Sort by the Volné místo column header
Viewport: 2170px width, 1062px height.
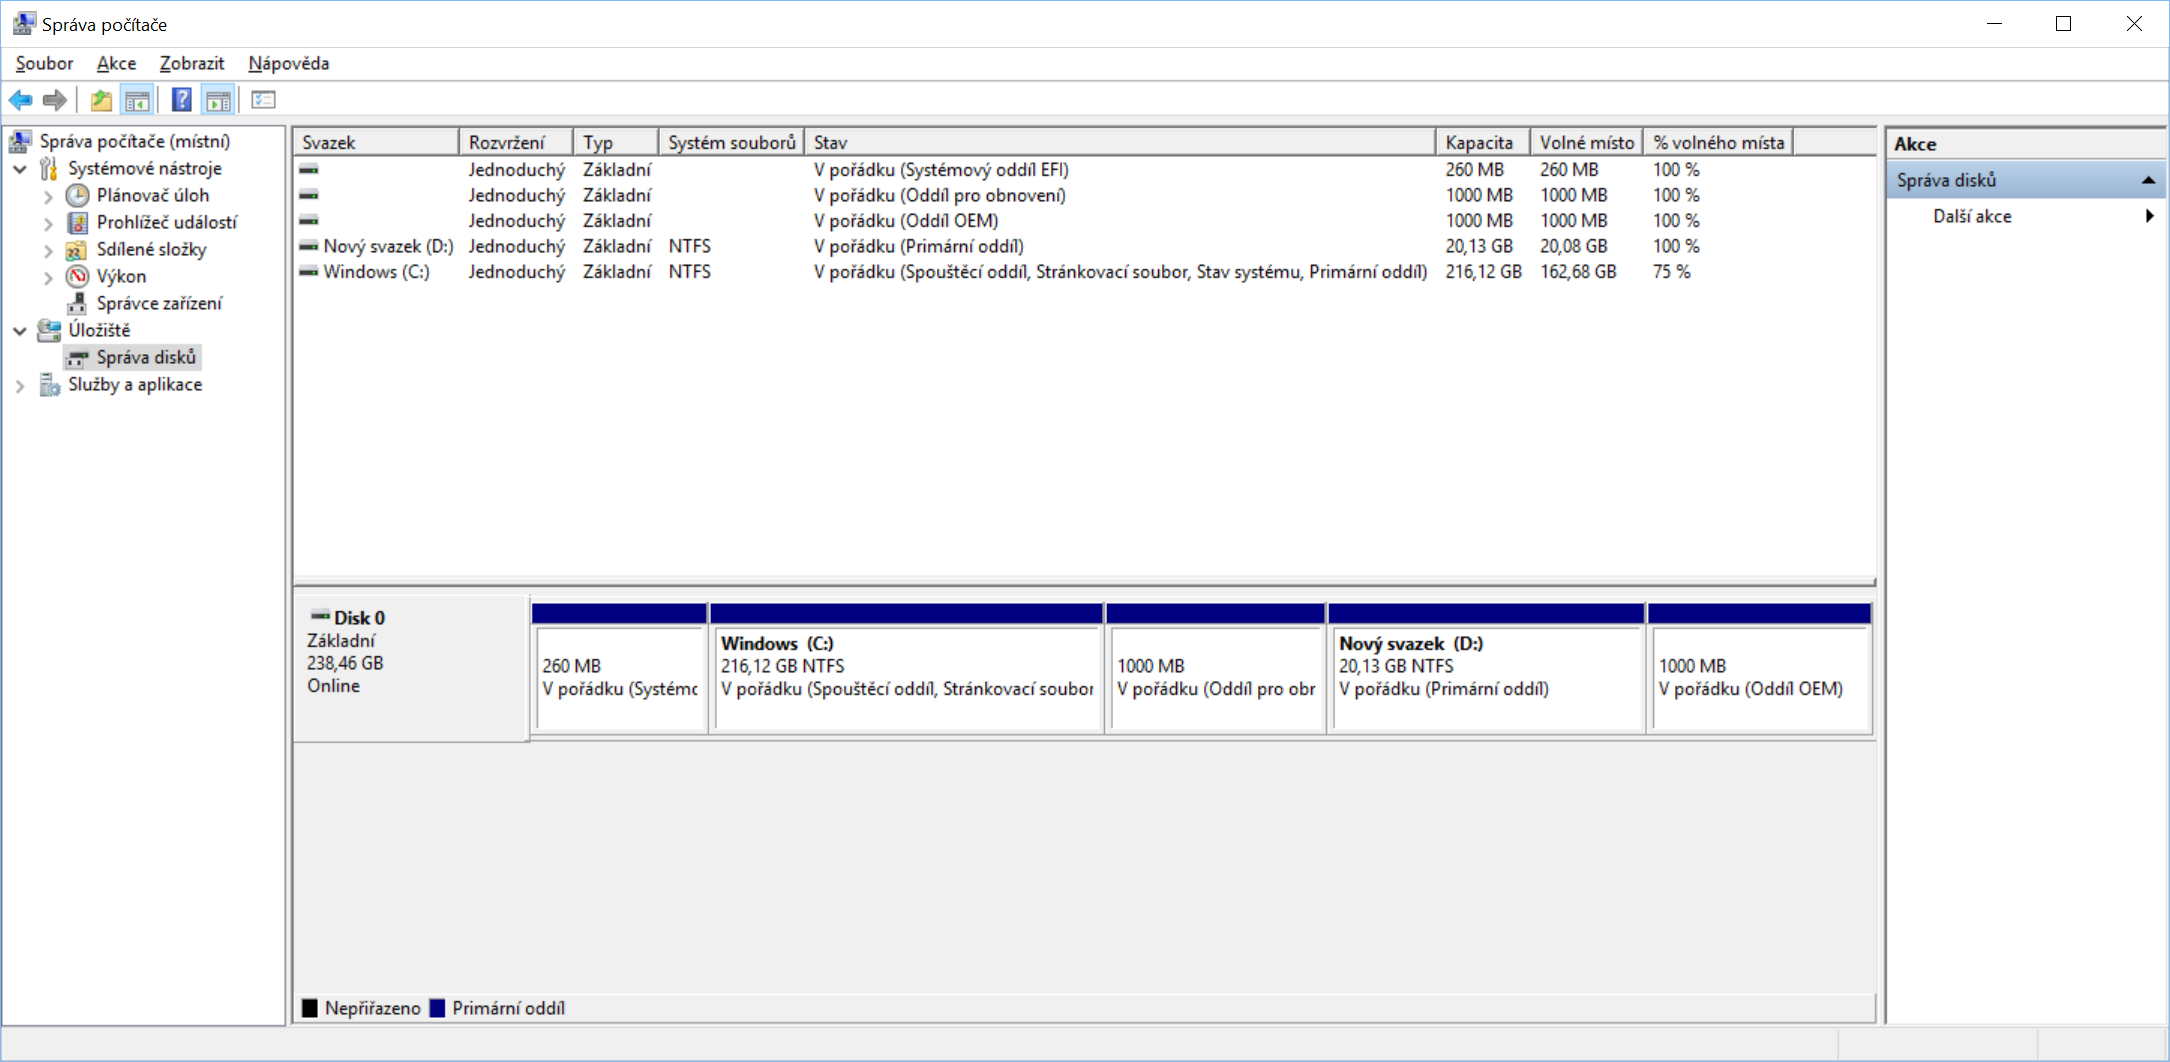[1587, 142]
